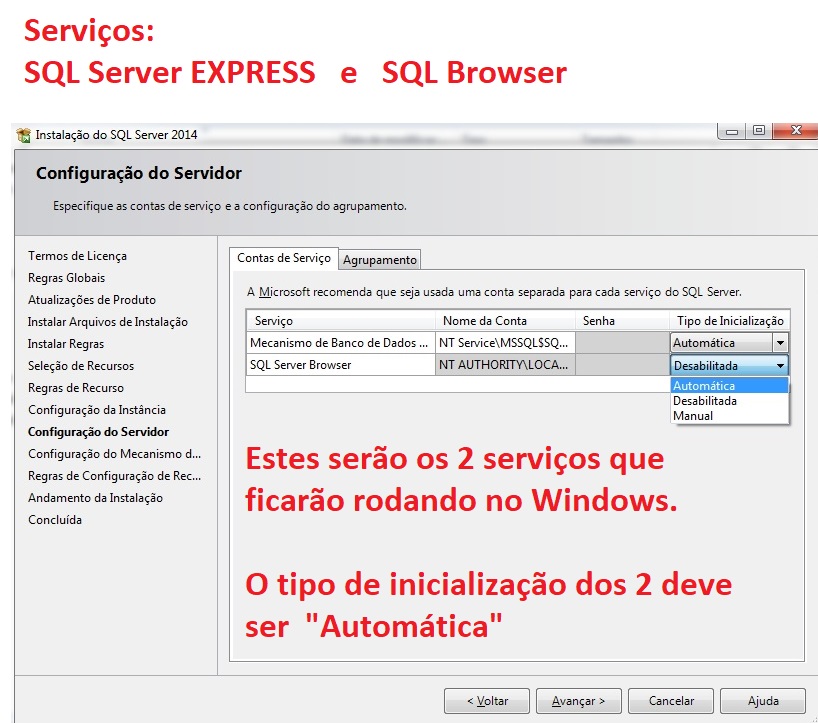
Task: Click Configuração do Servidor step in sidebar
Action: pyautogui.click(x=98, y=431)
